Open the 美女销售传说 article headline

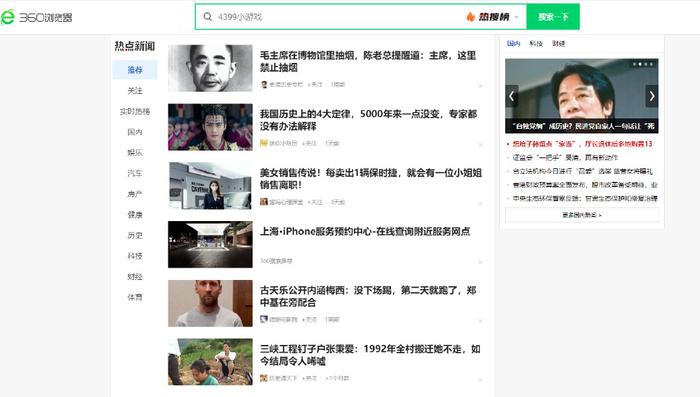(371, 179)
